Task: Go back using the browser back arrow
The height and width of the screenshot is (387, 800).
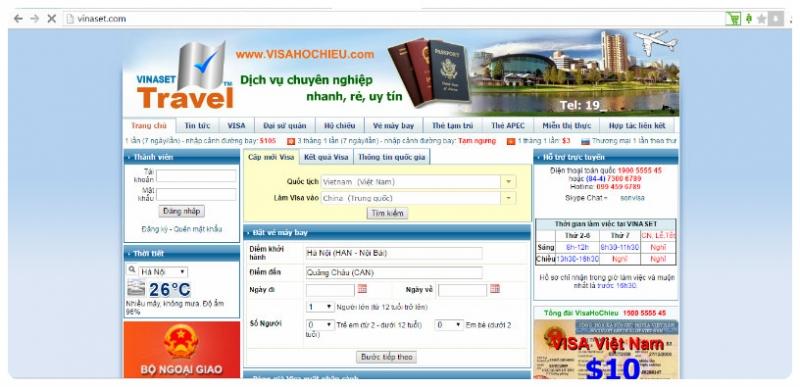Action: [18, 19]
